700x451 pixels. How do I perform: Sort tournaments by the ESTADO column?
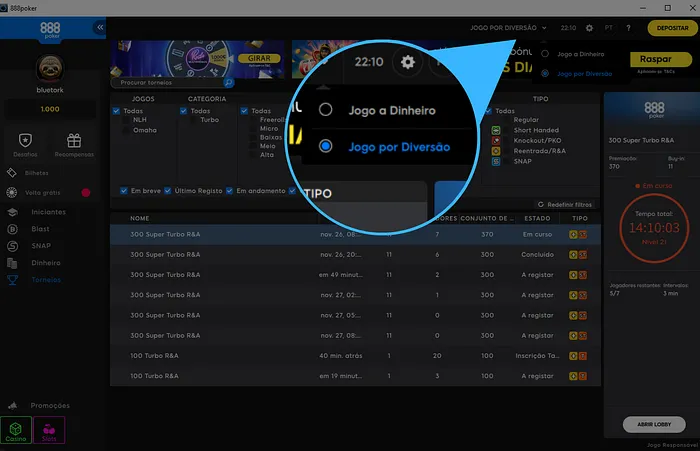click(x=537, y=218)
